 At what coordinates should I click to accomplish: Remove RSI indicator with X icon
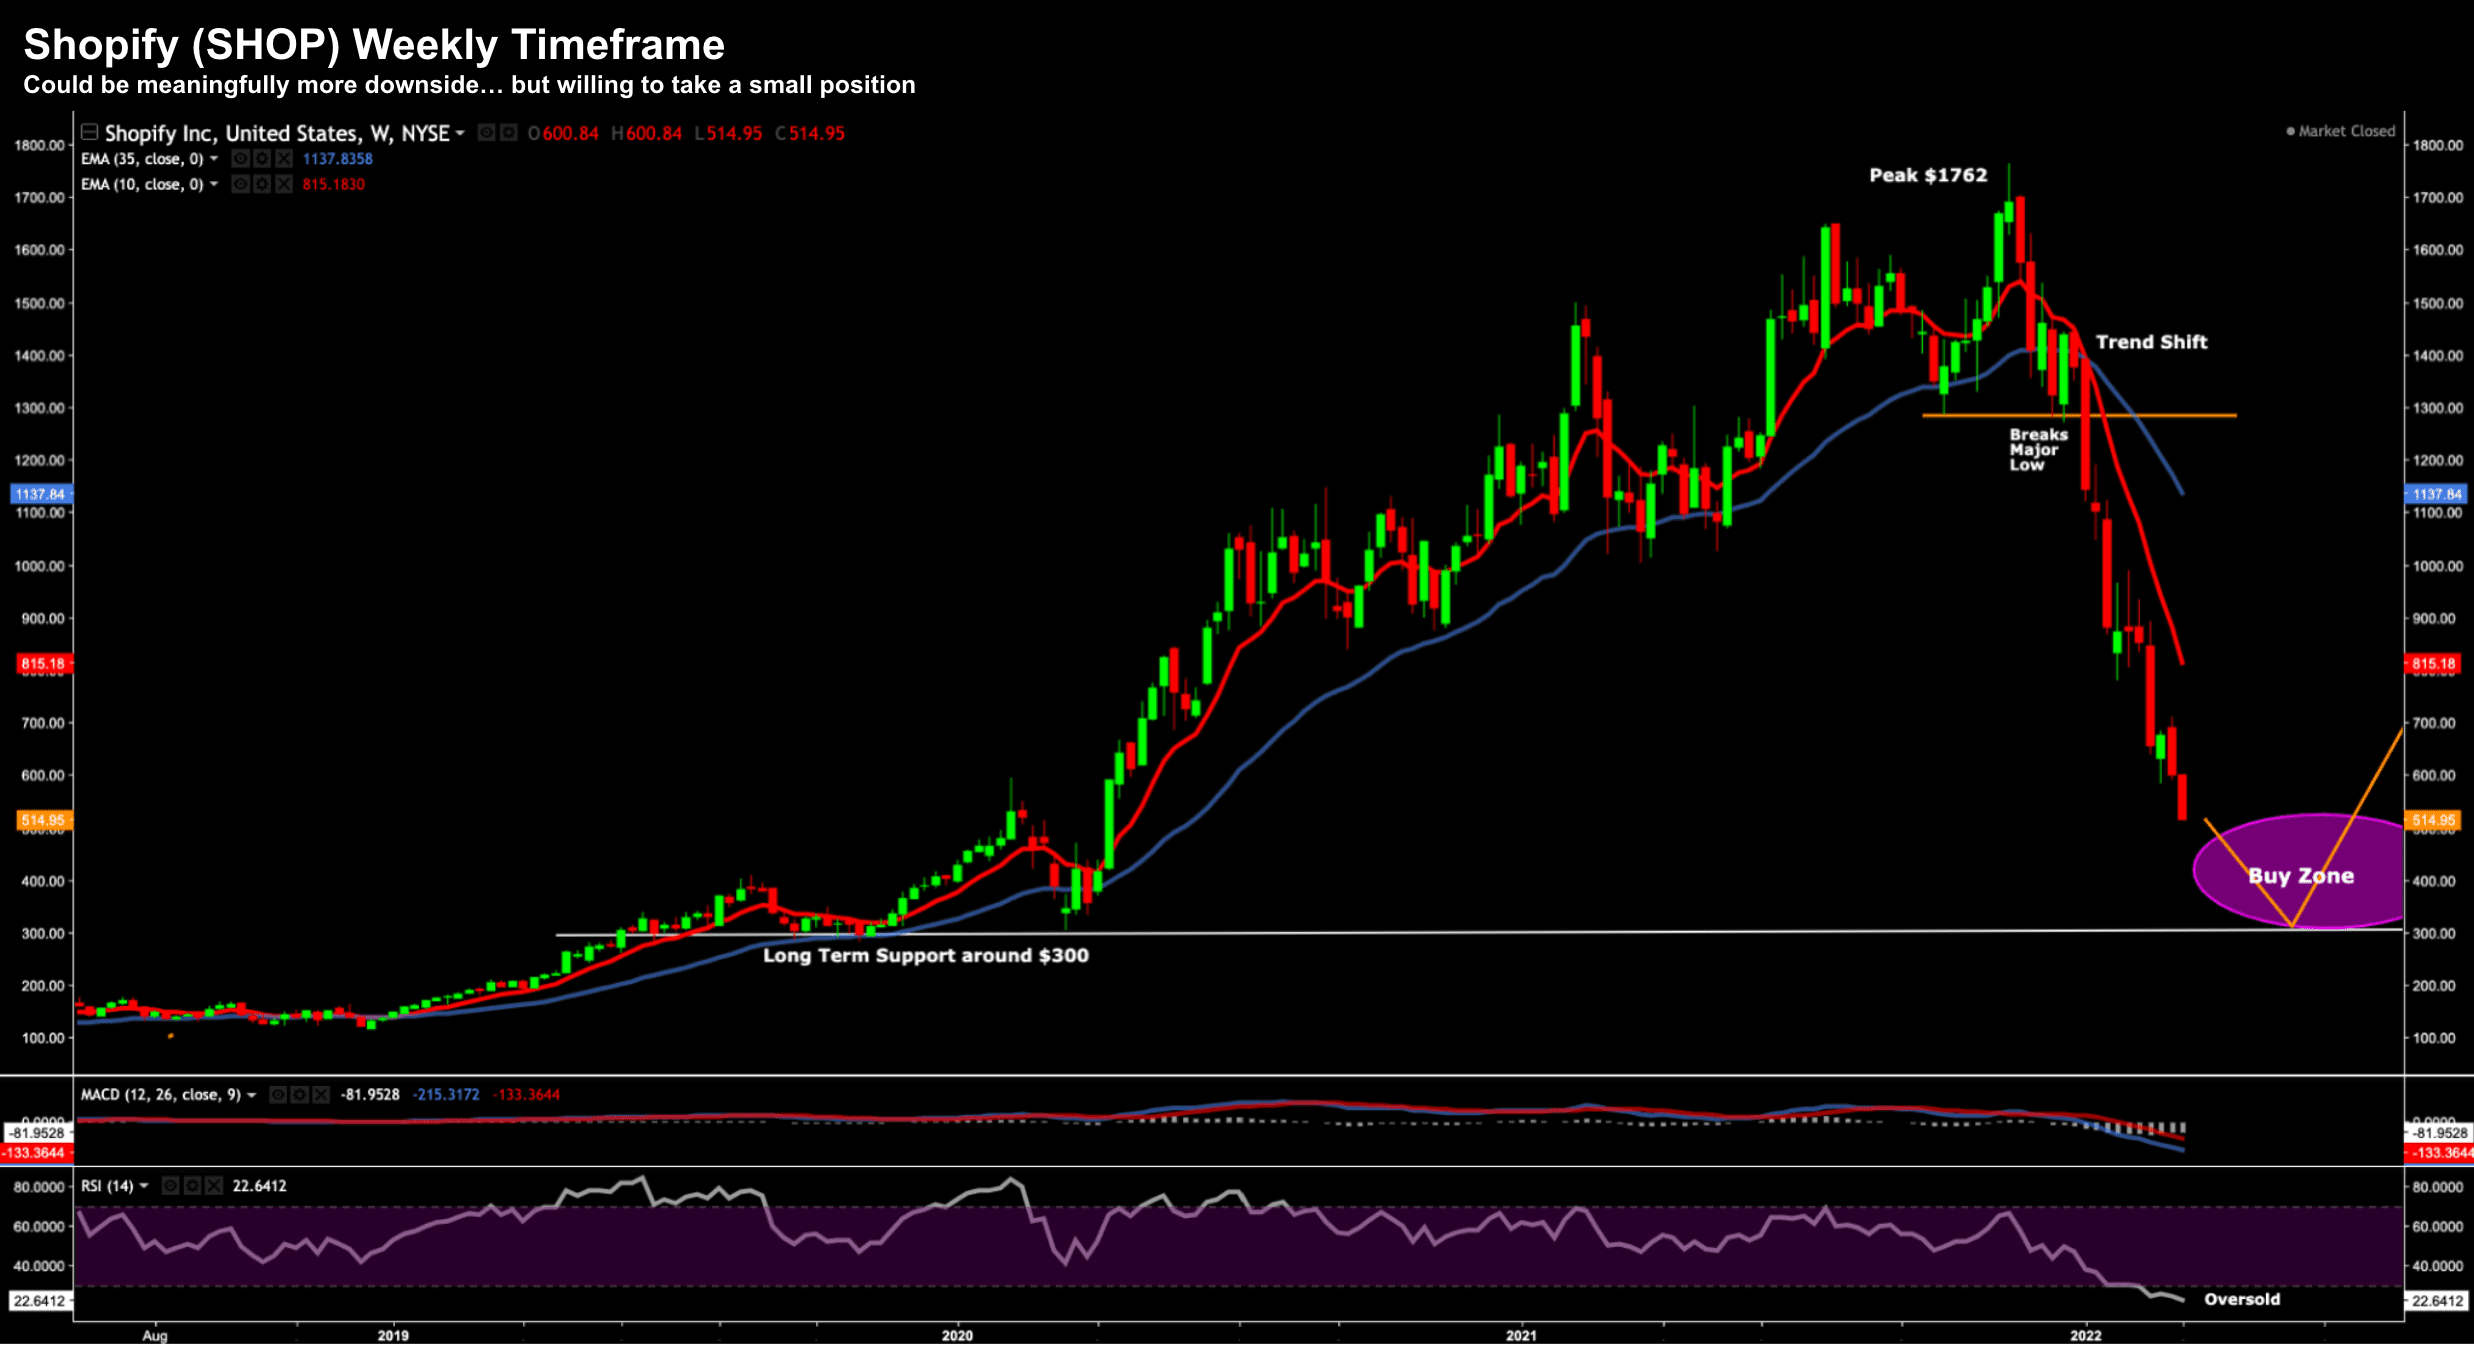(x=213, y=1186)
